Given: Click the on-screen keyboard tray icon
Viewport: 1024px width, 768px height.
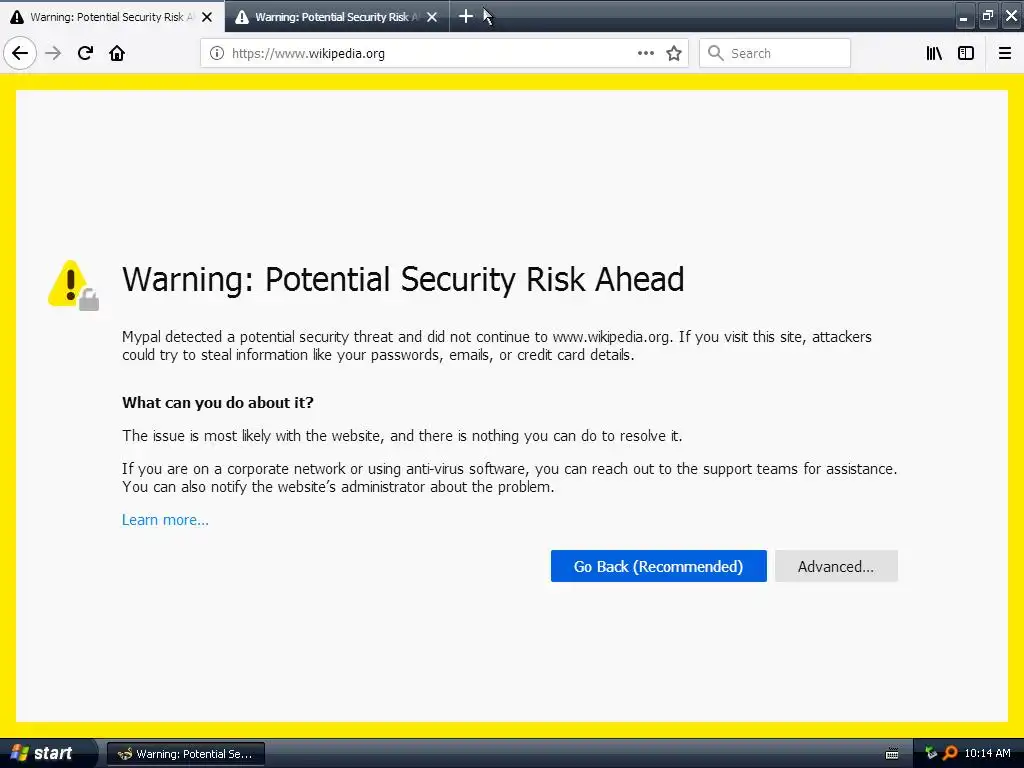Looking at the screenshot, I should [891, 754].
